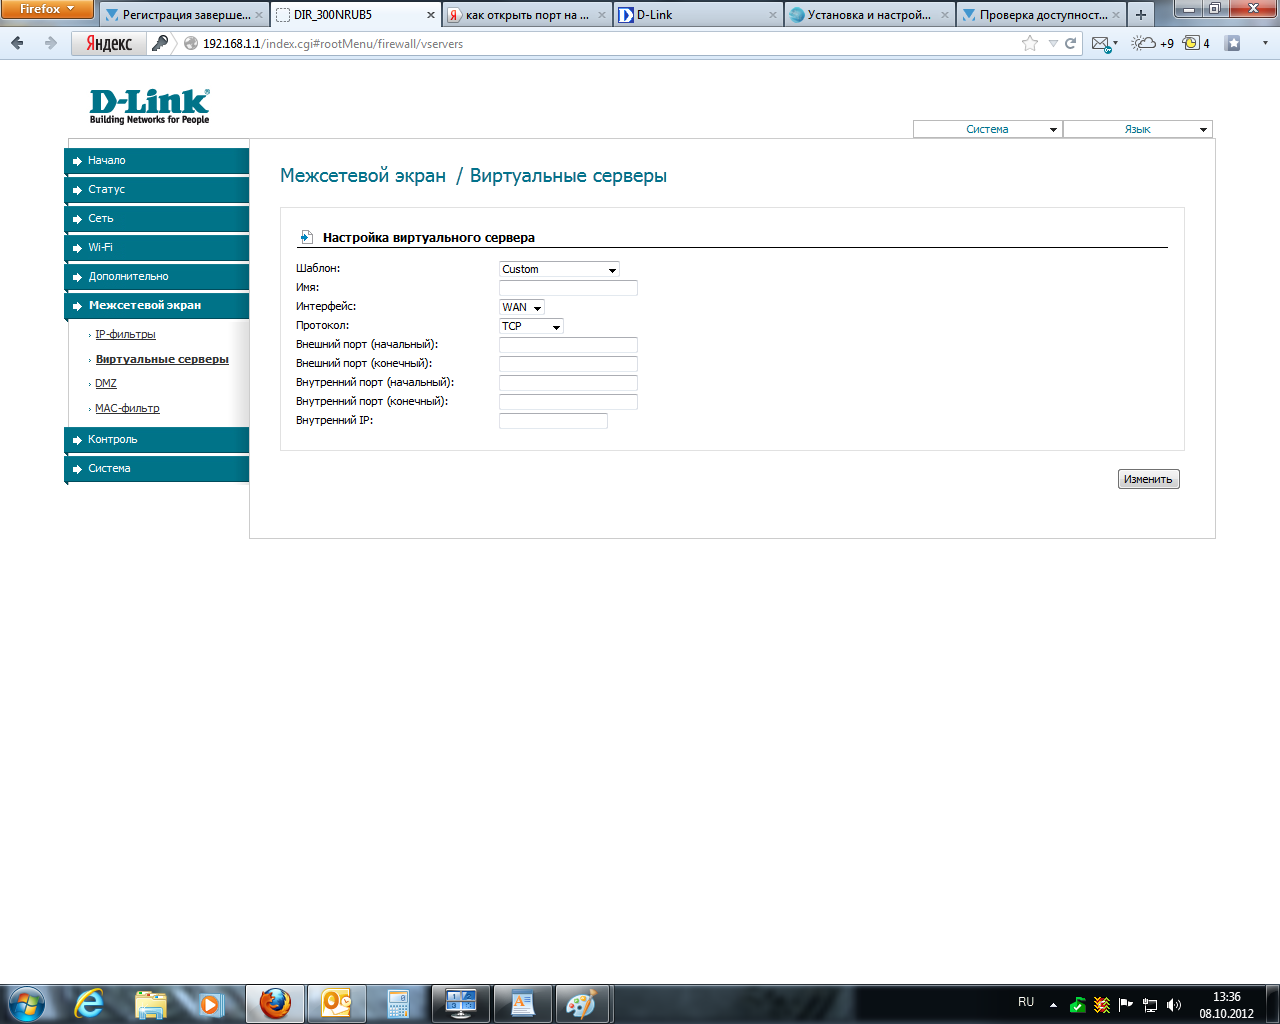Click the Windows Start button
1280x1024 pixels.
tap(26, 1003)
